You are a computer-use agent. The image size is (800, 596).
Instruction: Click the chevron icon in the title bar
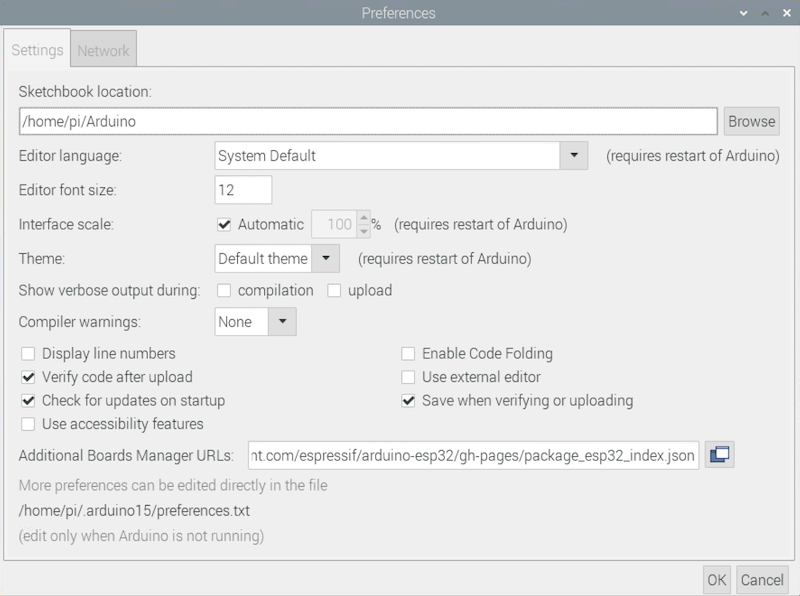744,12
